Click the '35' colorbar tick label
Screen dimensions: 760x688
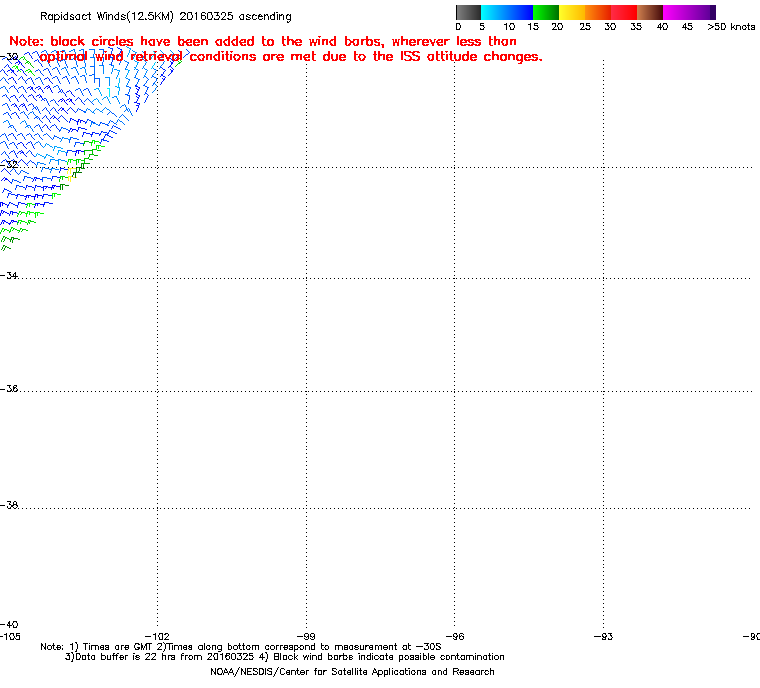pyautogui.click(x=636, y=27)
